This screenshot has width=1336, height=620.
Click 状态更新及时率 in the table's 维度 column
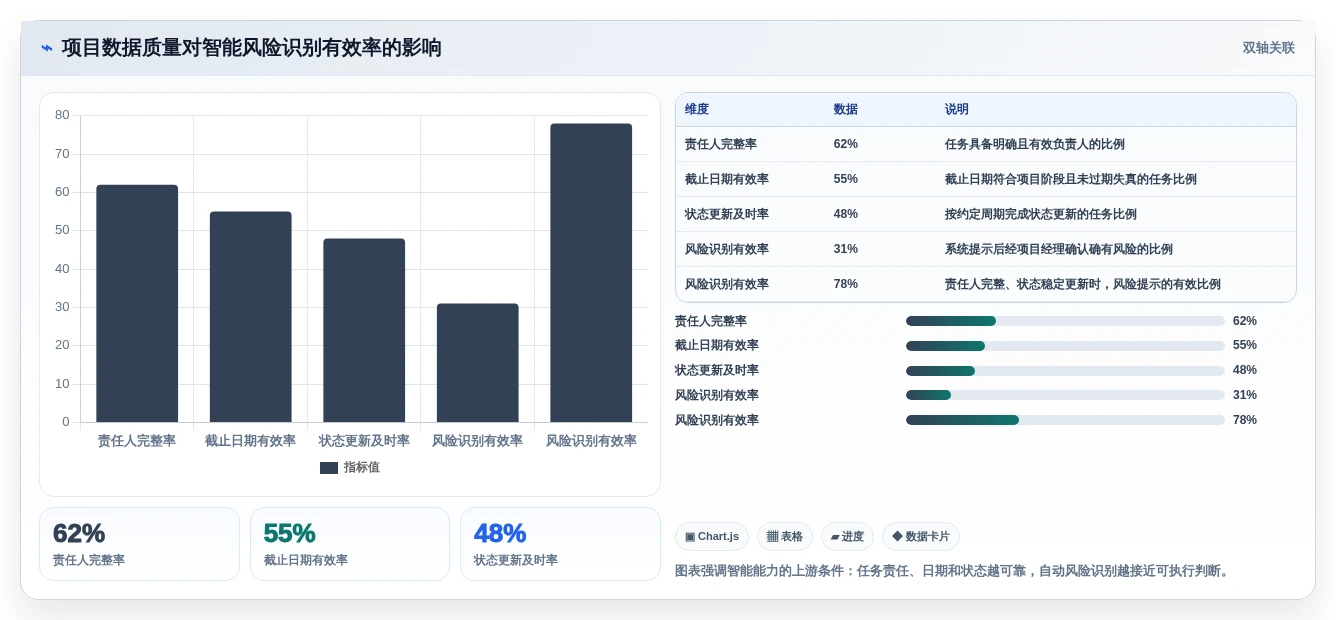pos(727,214)
